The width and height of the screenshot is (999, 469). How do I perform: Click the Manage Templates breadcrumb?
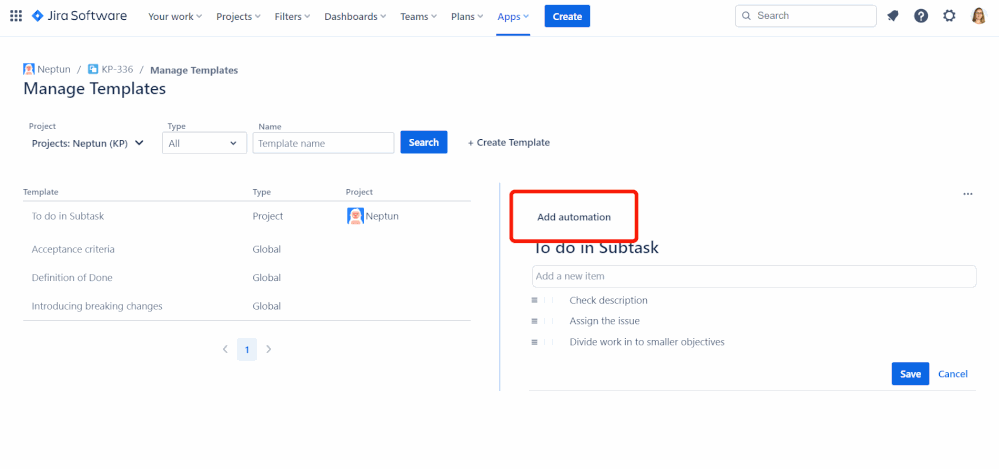(194, 70)
